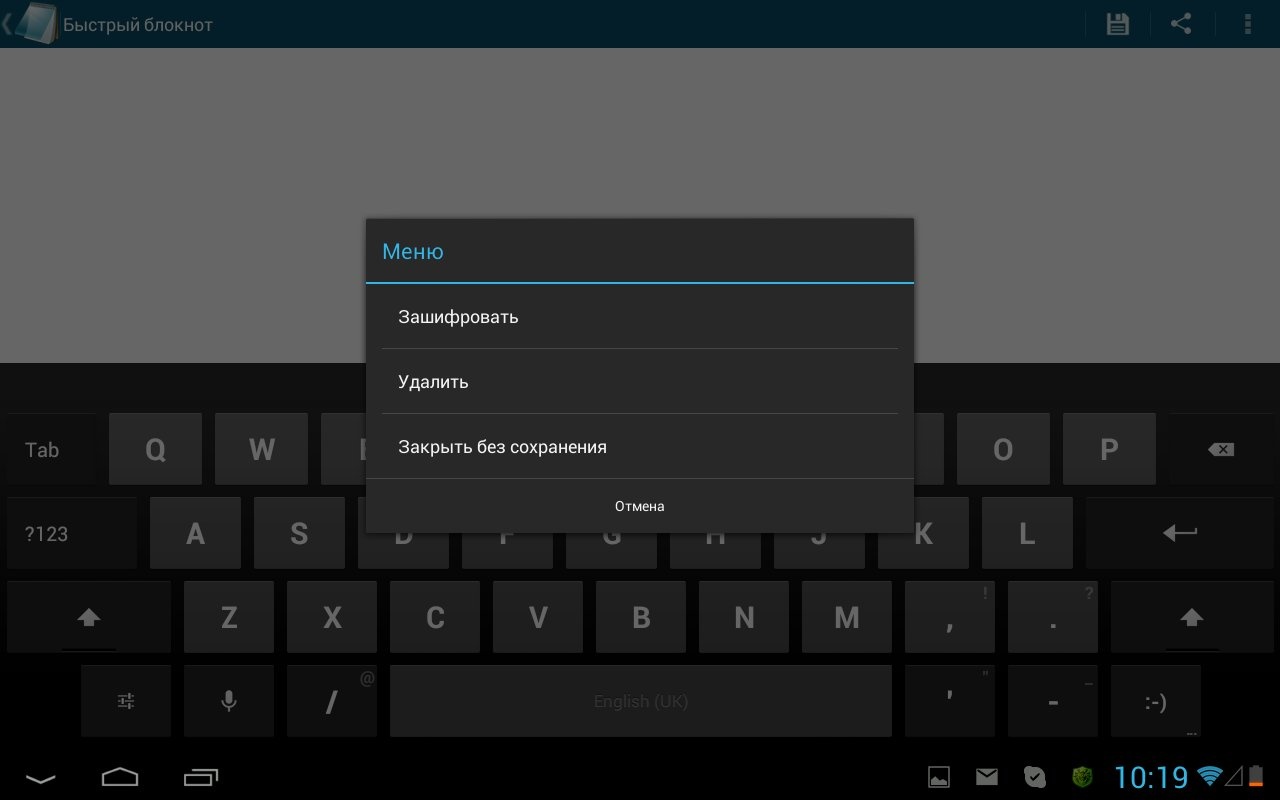Open the share icon in top bar
Viewport: 1280px width, 800px height.
[1181, 24]
